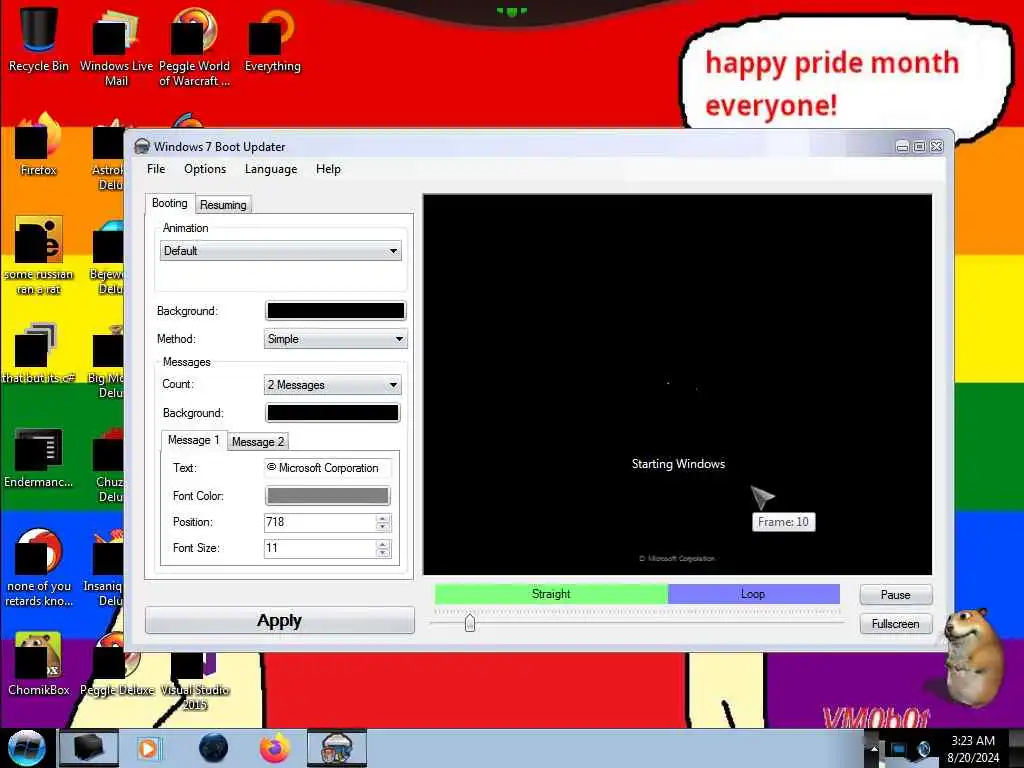
Task: Click the boot animation preview area
Action: 677,385
